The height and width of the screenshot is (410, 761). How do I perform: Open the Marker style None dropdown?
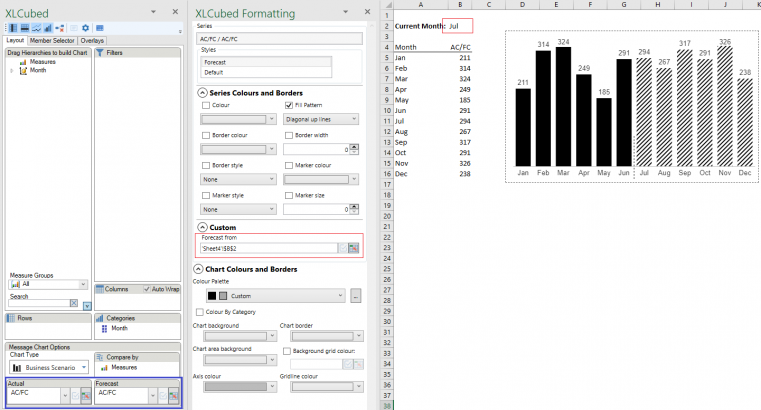[238, 210]
